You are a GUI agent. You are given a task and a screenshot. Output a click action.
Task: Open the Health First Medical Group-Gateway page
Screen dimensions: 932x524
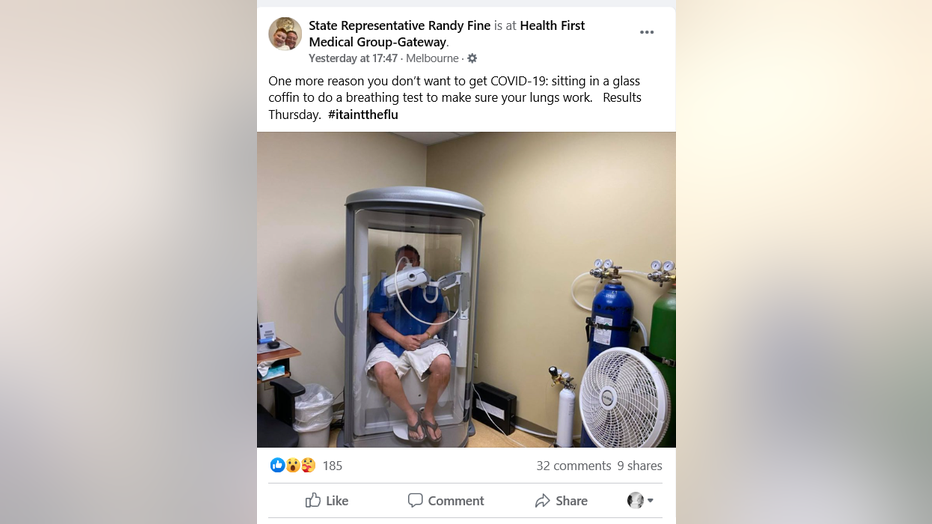pos(447,34)
